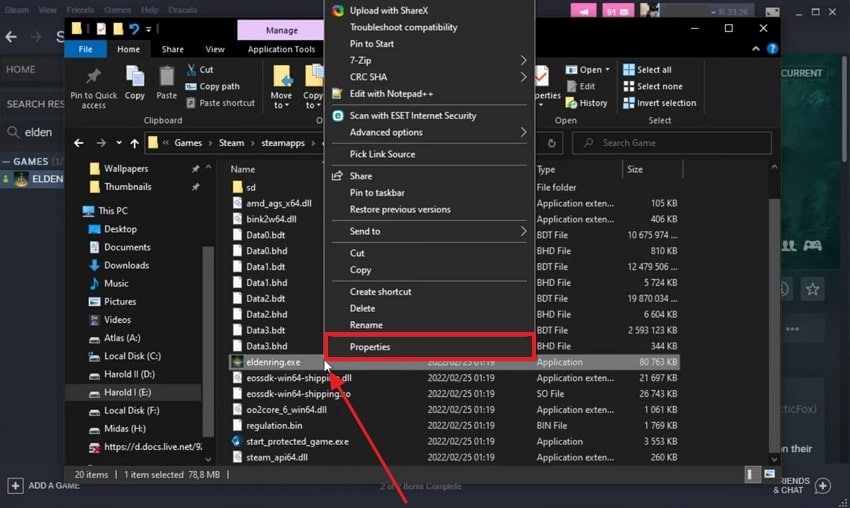Click Paste shortcut in ribbon
Screen dimensions: 850x508
[x=220, y=102]
